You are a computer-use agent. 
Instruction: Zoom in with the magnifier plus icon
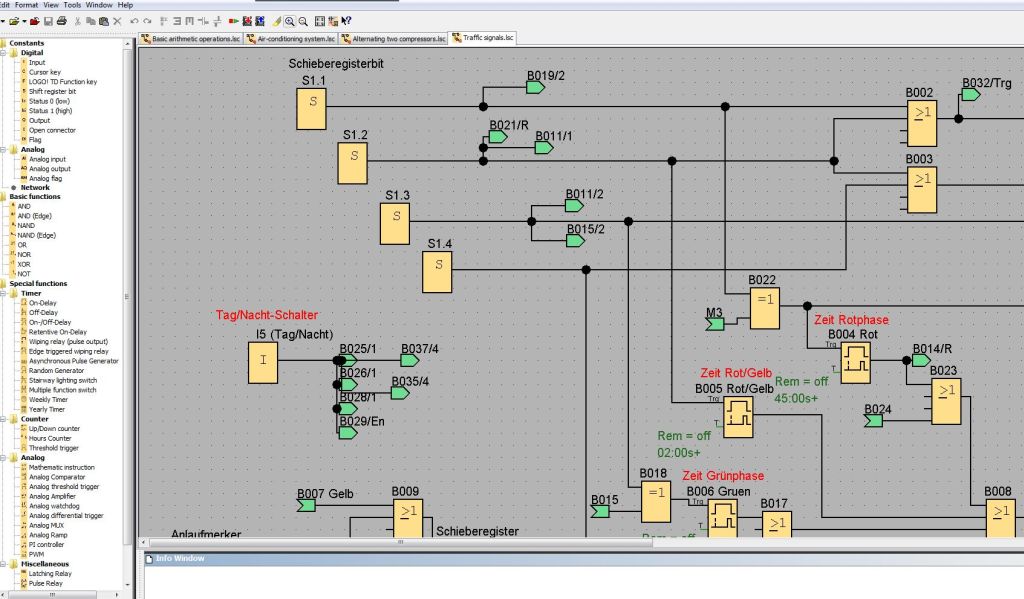(289, 22)
